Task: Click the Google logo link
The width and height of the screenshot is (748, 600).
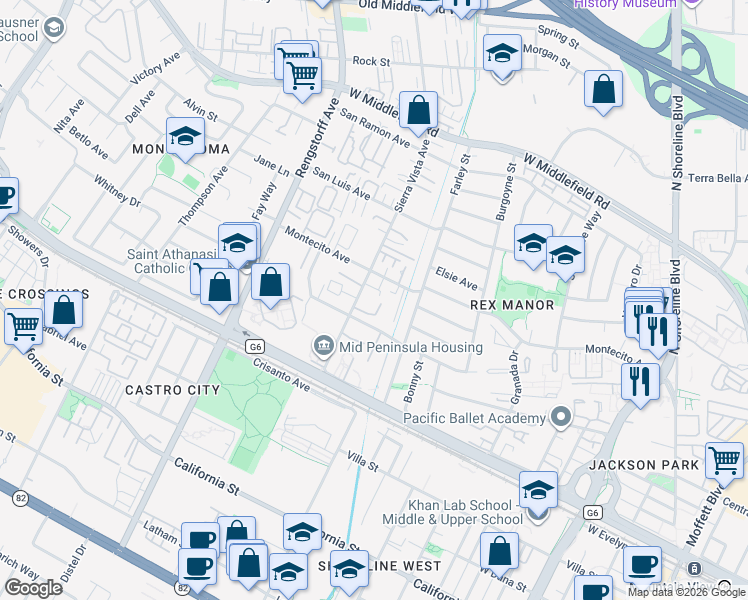Action: tap(34, 588)
